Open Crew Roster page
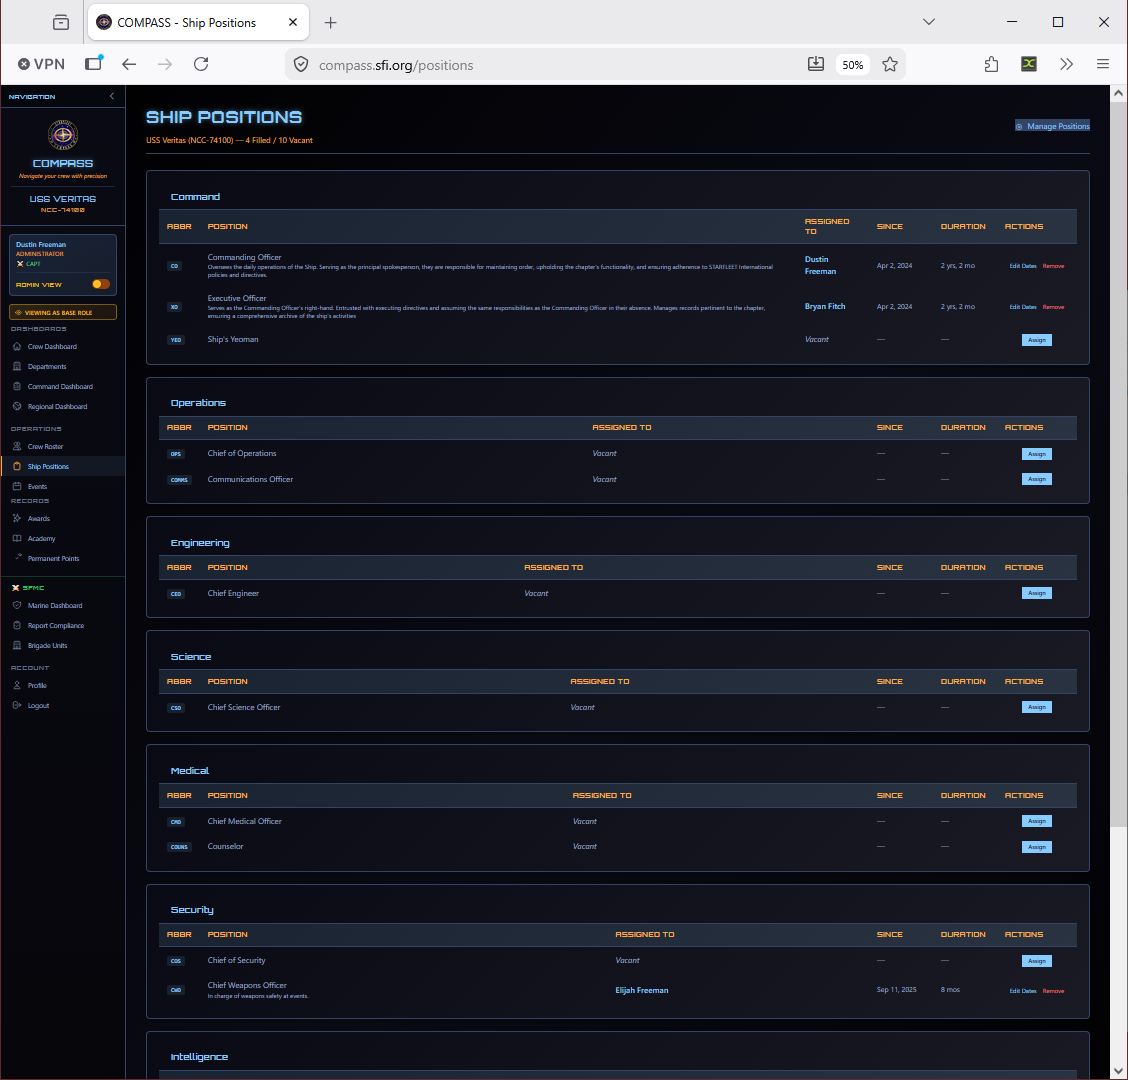The width and height of the screenshot is (1128, 1080). (x=45, y=446)
